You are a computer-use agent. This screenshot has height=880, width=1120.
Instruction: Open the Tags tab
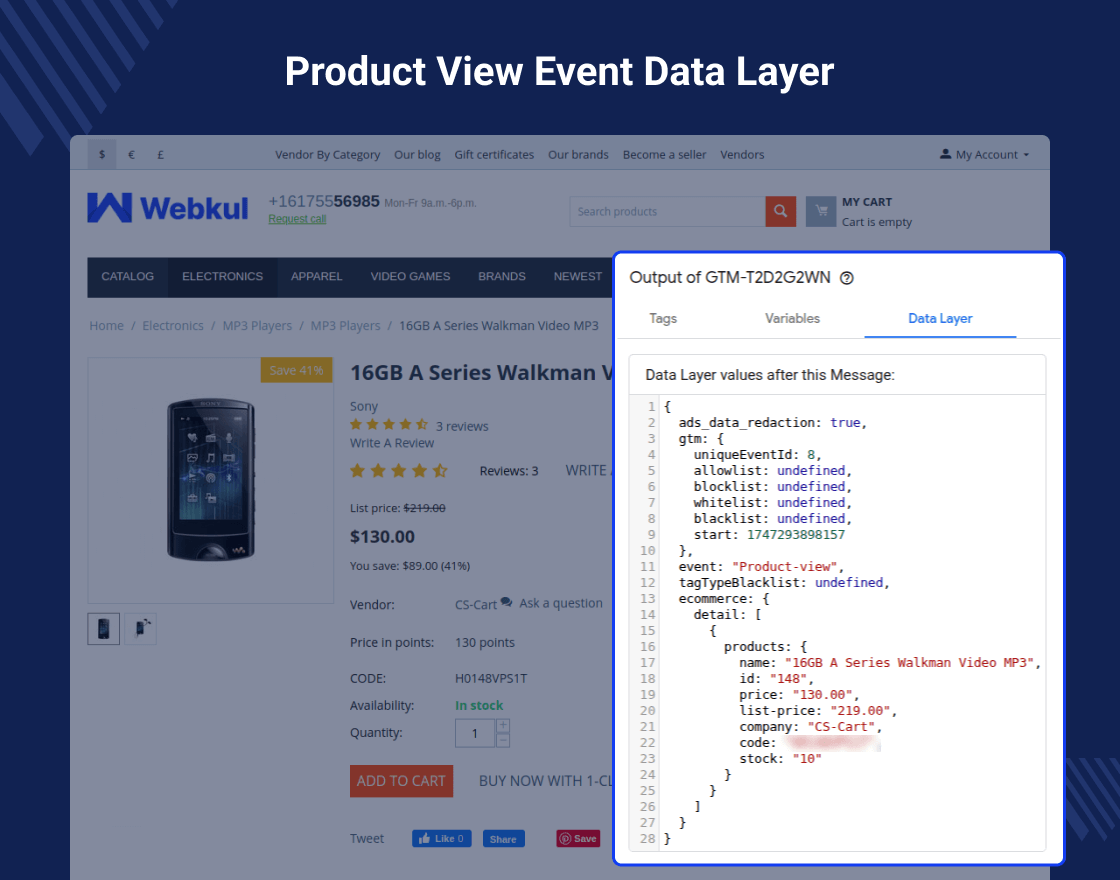(x=663, y=319)
